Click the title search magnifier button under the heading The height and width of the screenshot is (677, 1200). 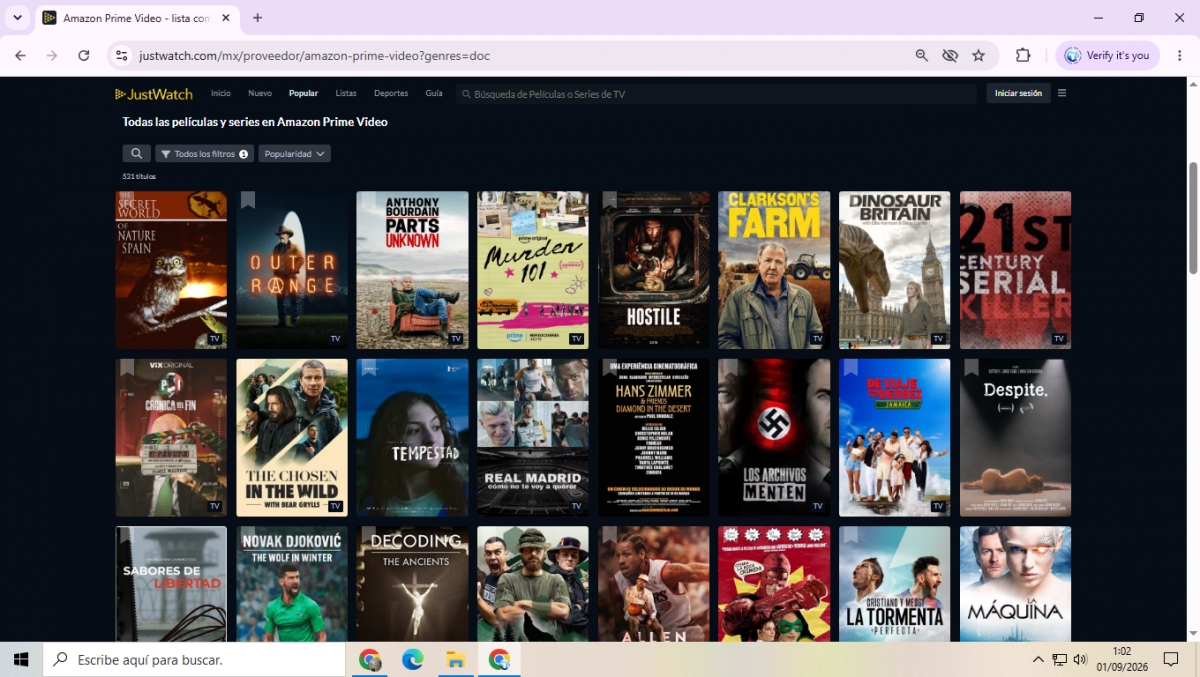click(136, 154)
